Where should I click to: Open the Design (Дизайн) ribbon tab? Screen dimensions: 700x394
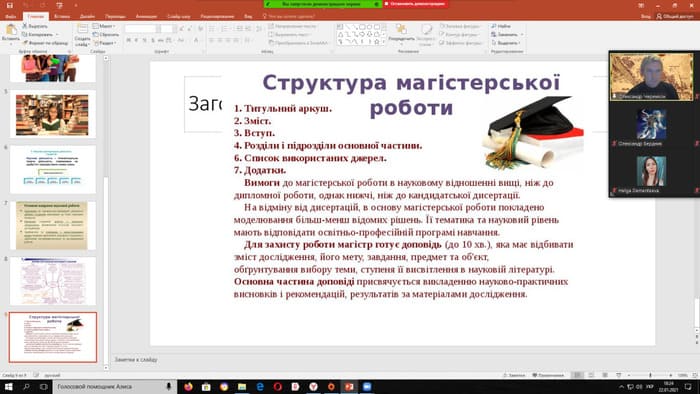[87, 17]
